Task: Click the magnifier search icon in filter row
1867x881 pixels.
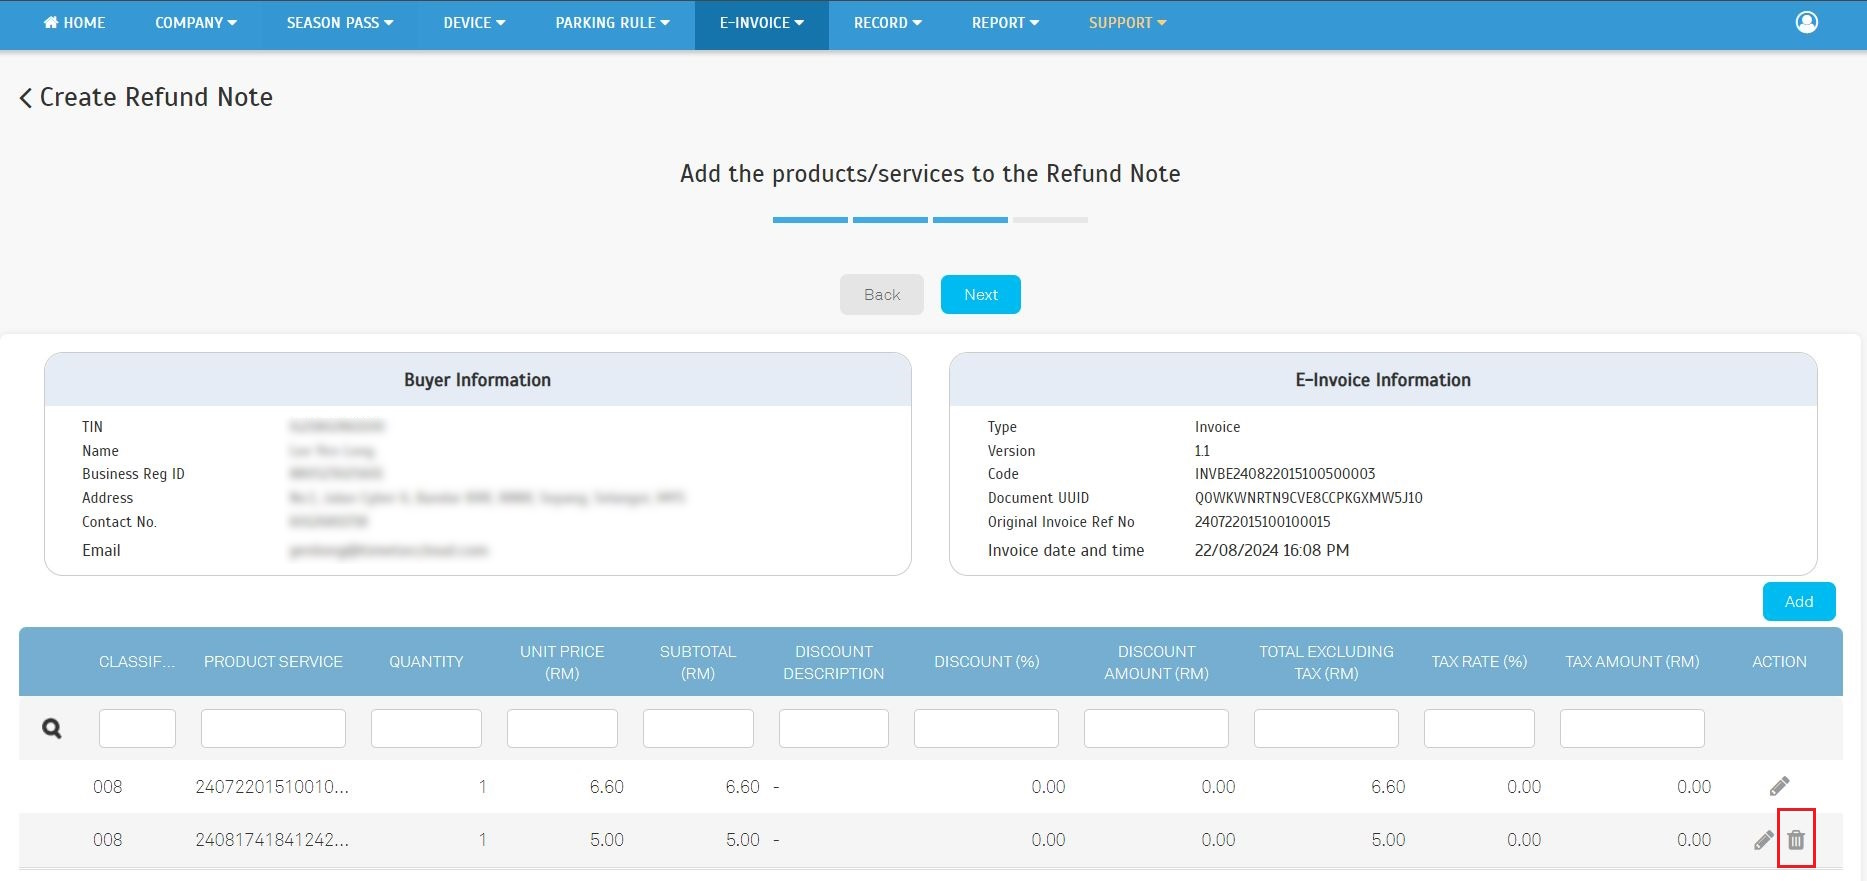Action: 52,729
